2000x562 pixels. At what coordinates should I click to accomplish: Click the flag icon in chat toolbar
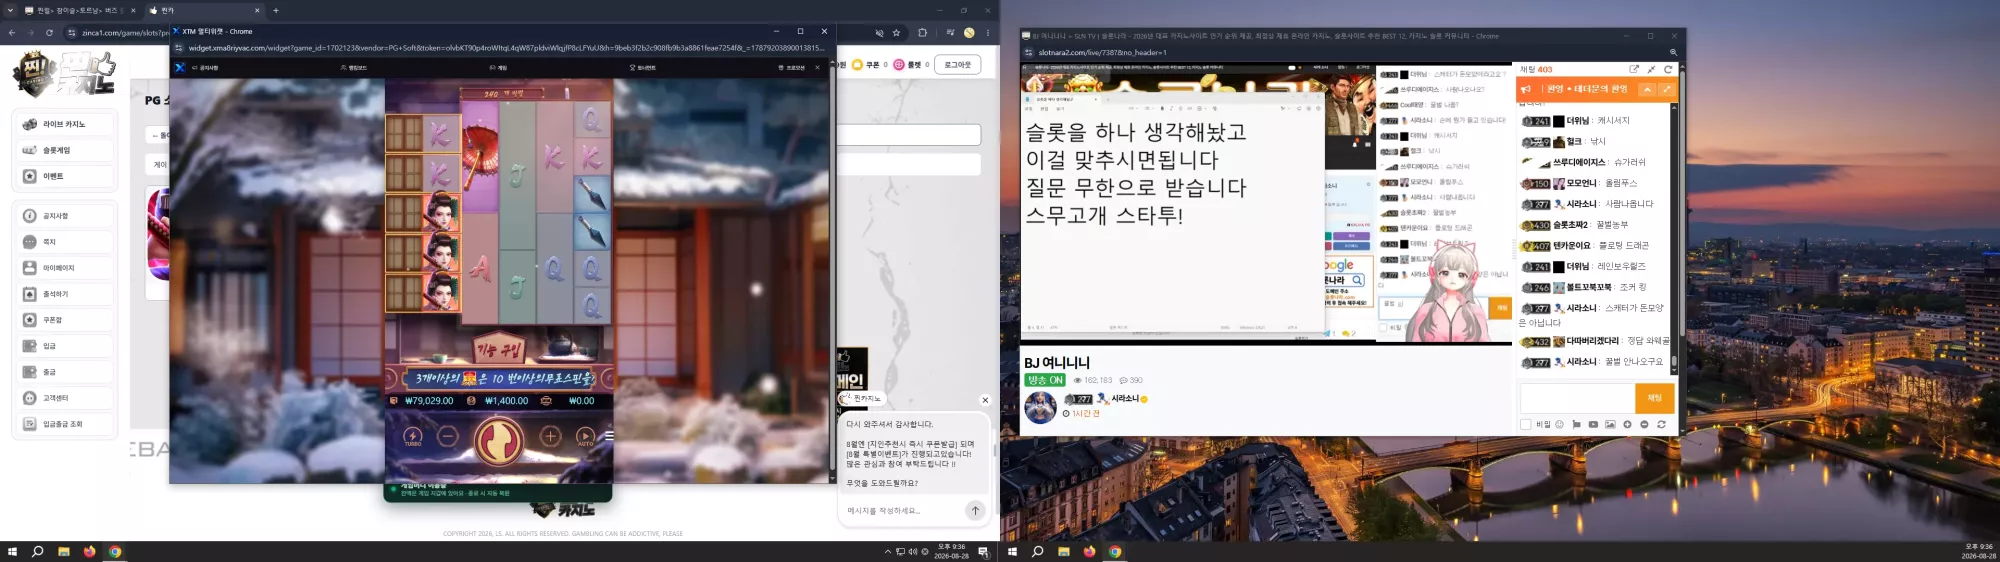(1576, 424)
